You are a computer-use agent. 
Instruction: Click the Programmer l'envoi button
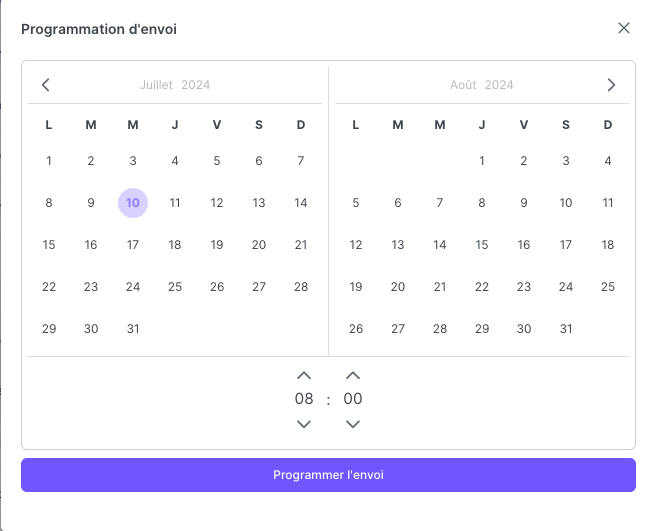[x=328, y=475]
